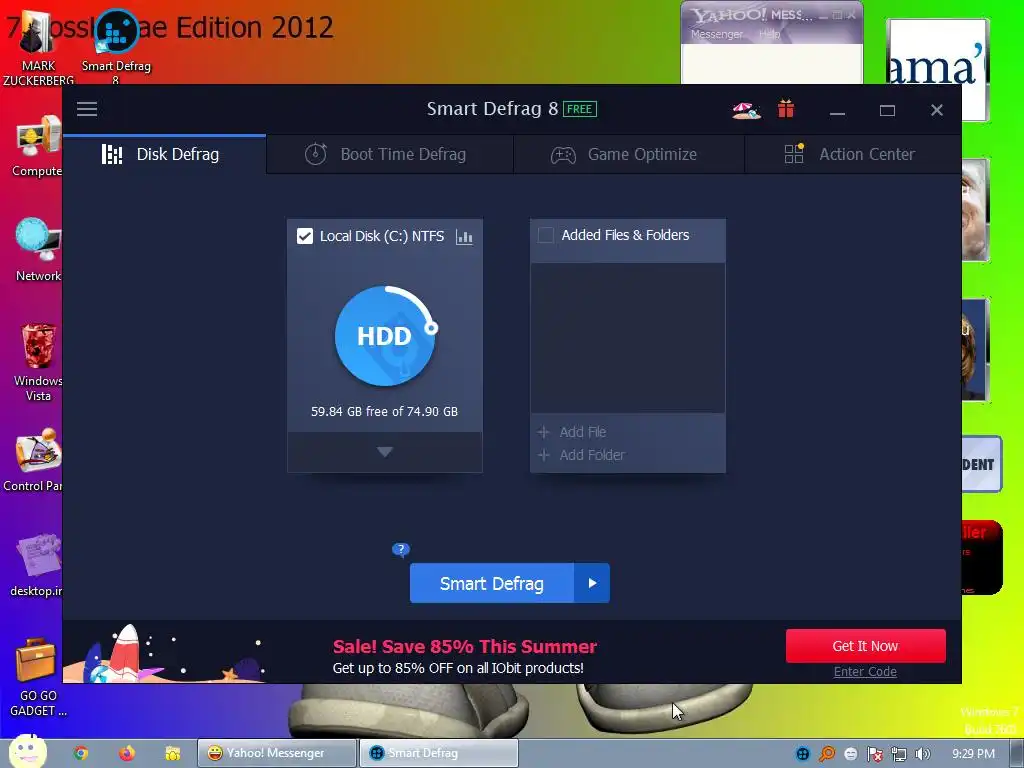Click the network tray icon
The width and height of the screenshot is (1024, 768).
pos(899,754)
